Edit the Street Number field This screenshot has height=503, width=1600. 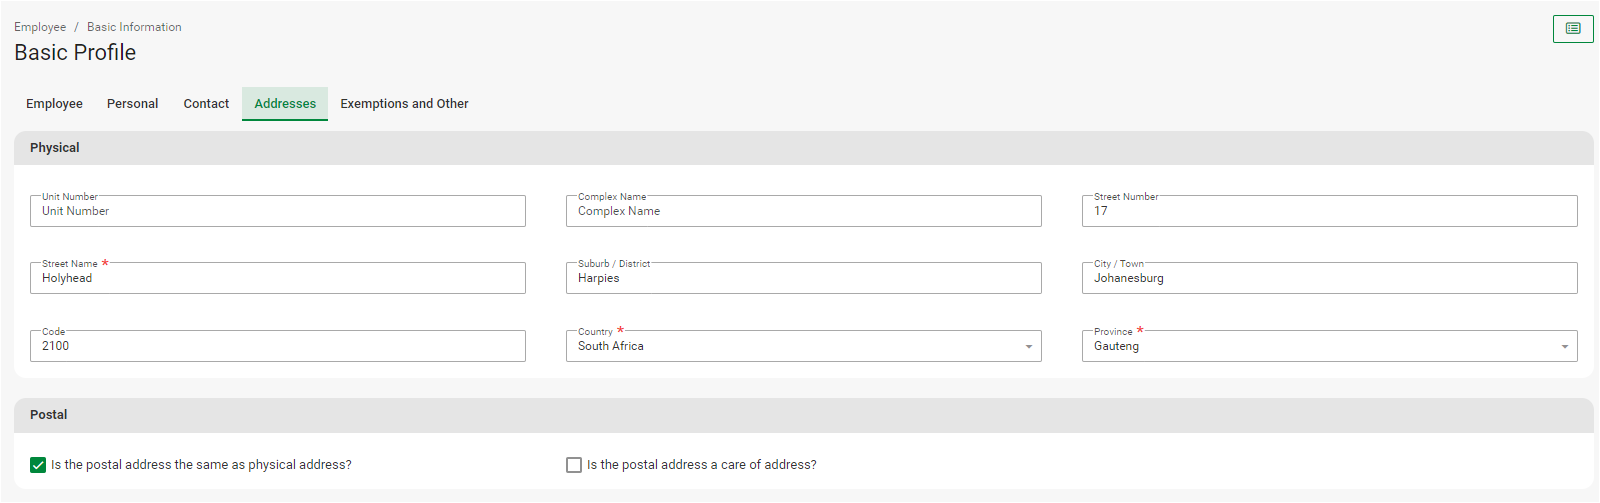(1329, 211)
